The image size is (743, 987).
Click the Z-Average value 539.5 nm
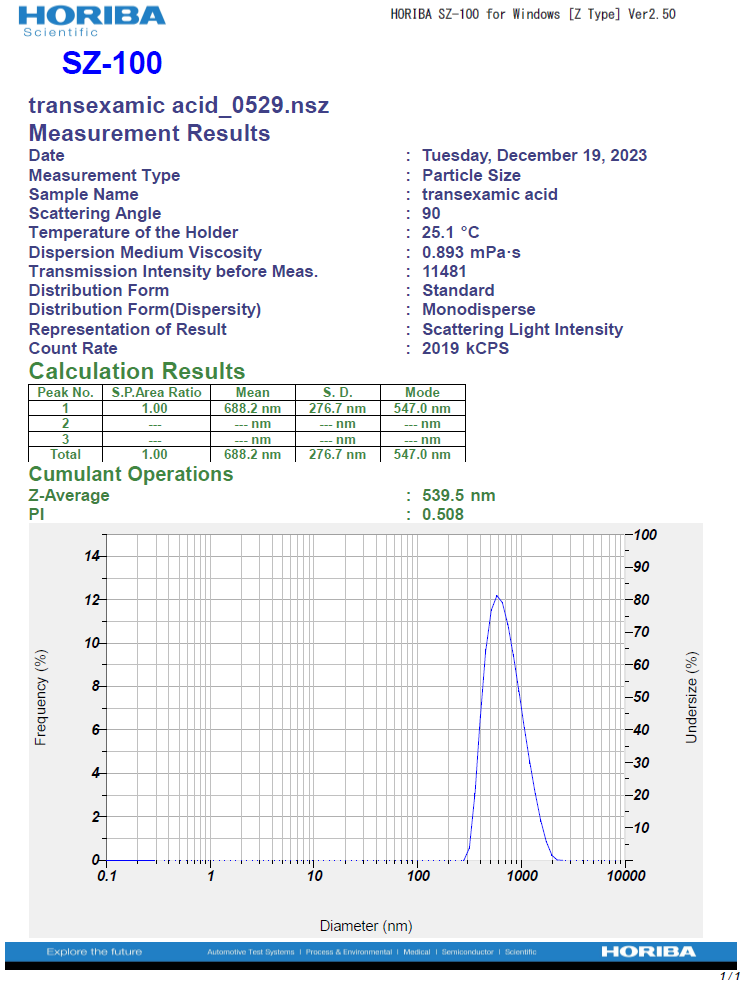coord(458,495)
